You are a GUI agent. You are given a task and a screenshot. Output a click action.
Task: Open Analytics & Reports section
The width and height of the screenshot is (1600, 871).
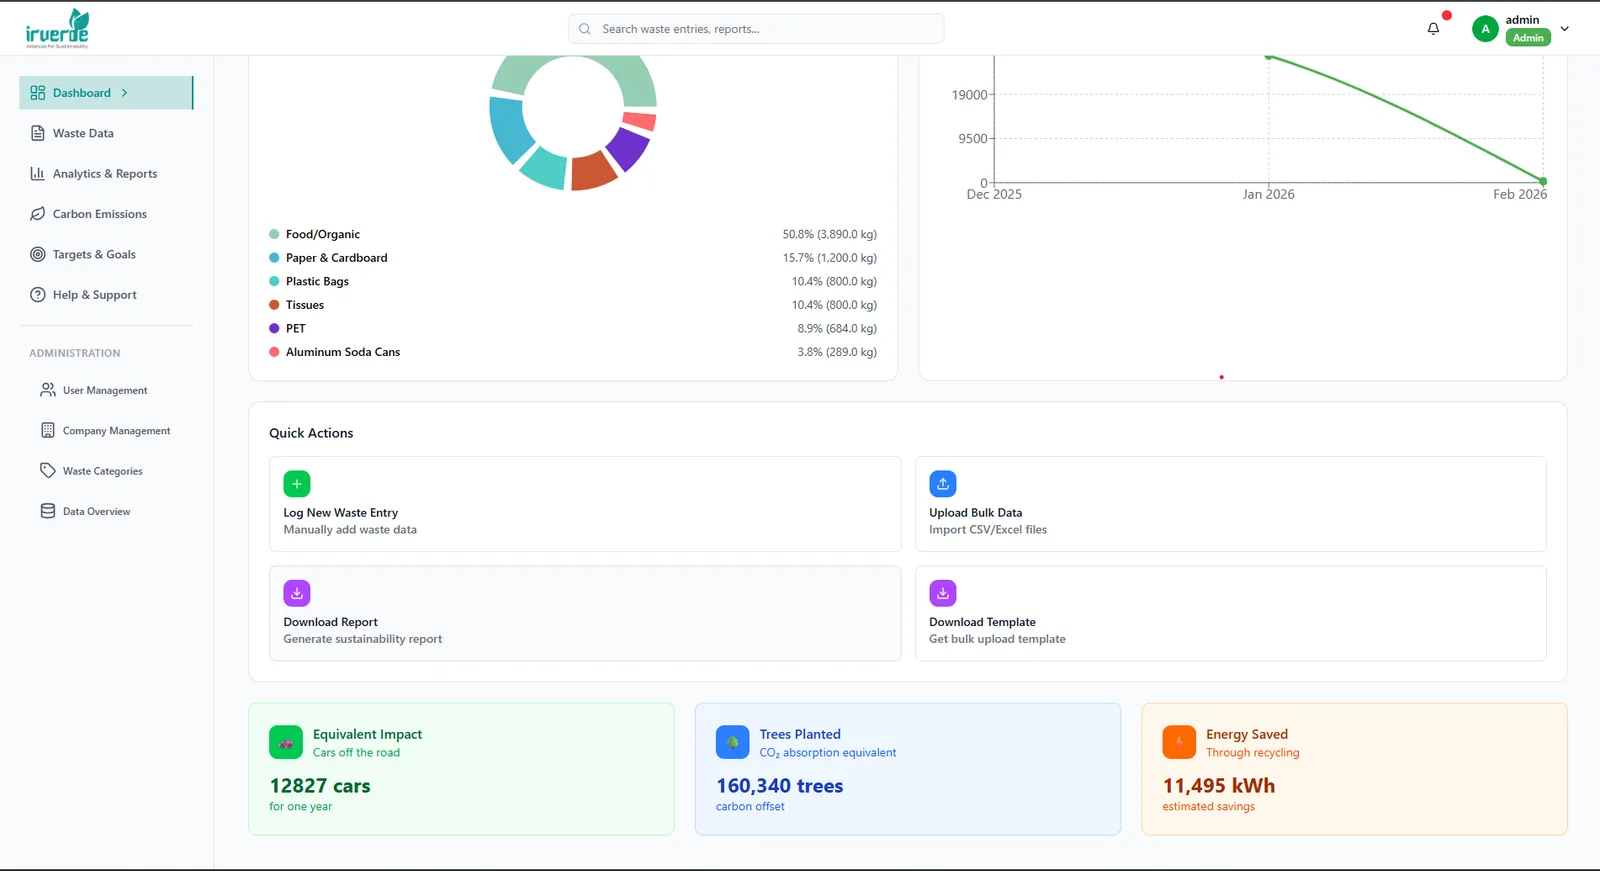(x=106, y=173)
